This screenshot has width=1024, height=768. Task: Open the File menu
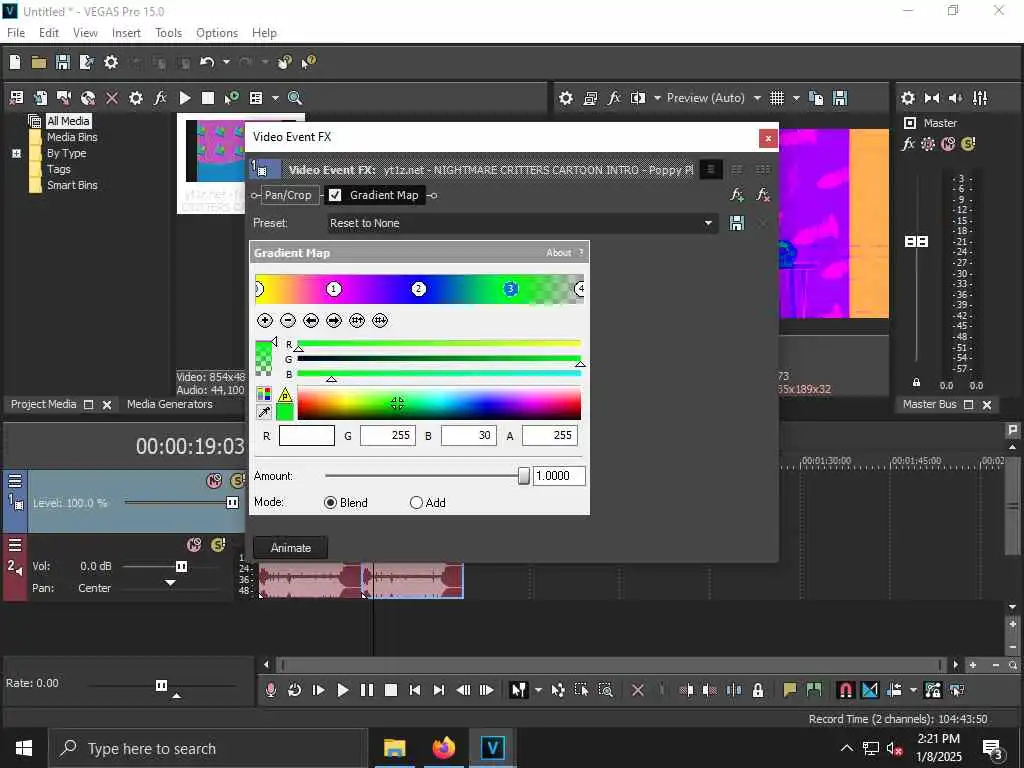pos(16,33)
